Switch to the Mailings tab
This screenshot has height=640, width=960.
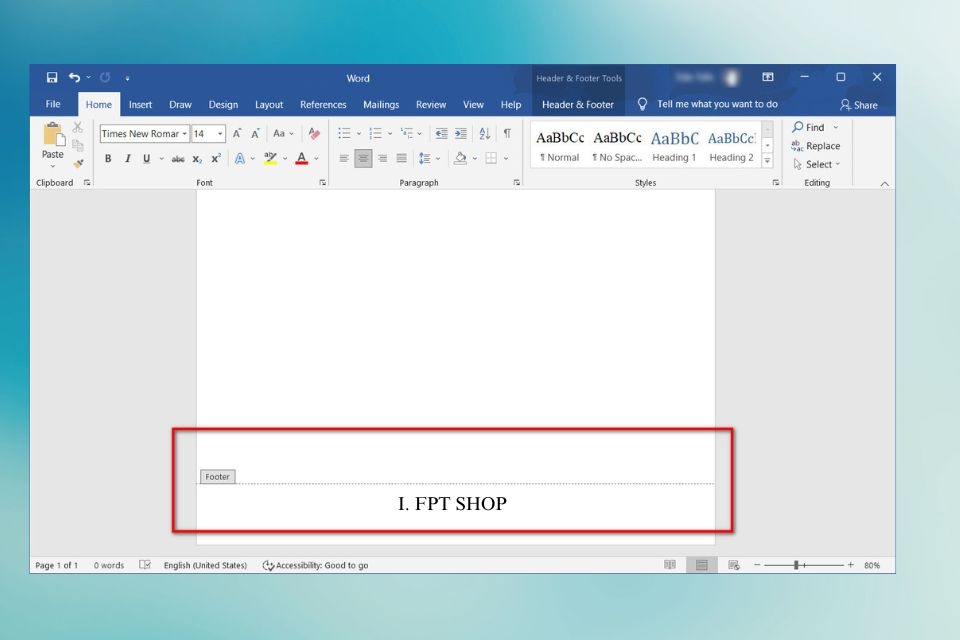381,105
